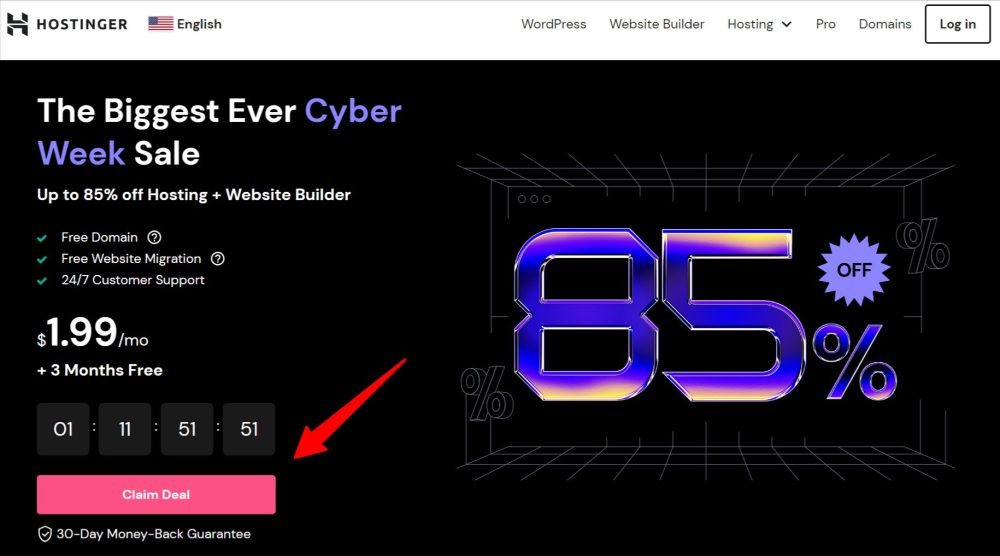
Task: Click the shield icon beside Money-Back Guarantee
Action: click(x=45, y=534)
